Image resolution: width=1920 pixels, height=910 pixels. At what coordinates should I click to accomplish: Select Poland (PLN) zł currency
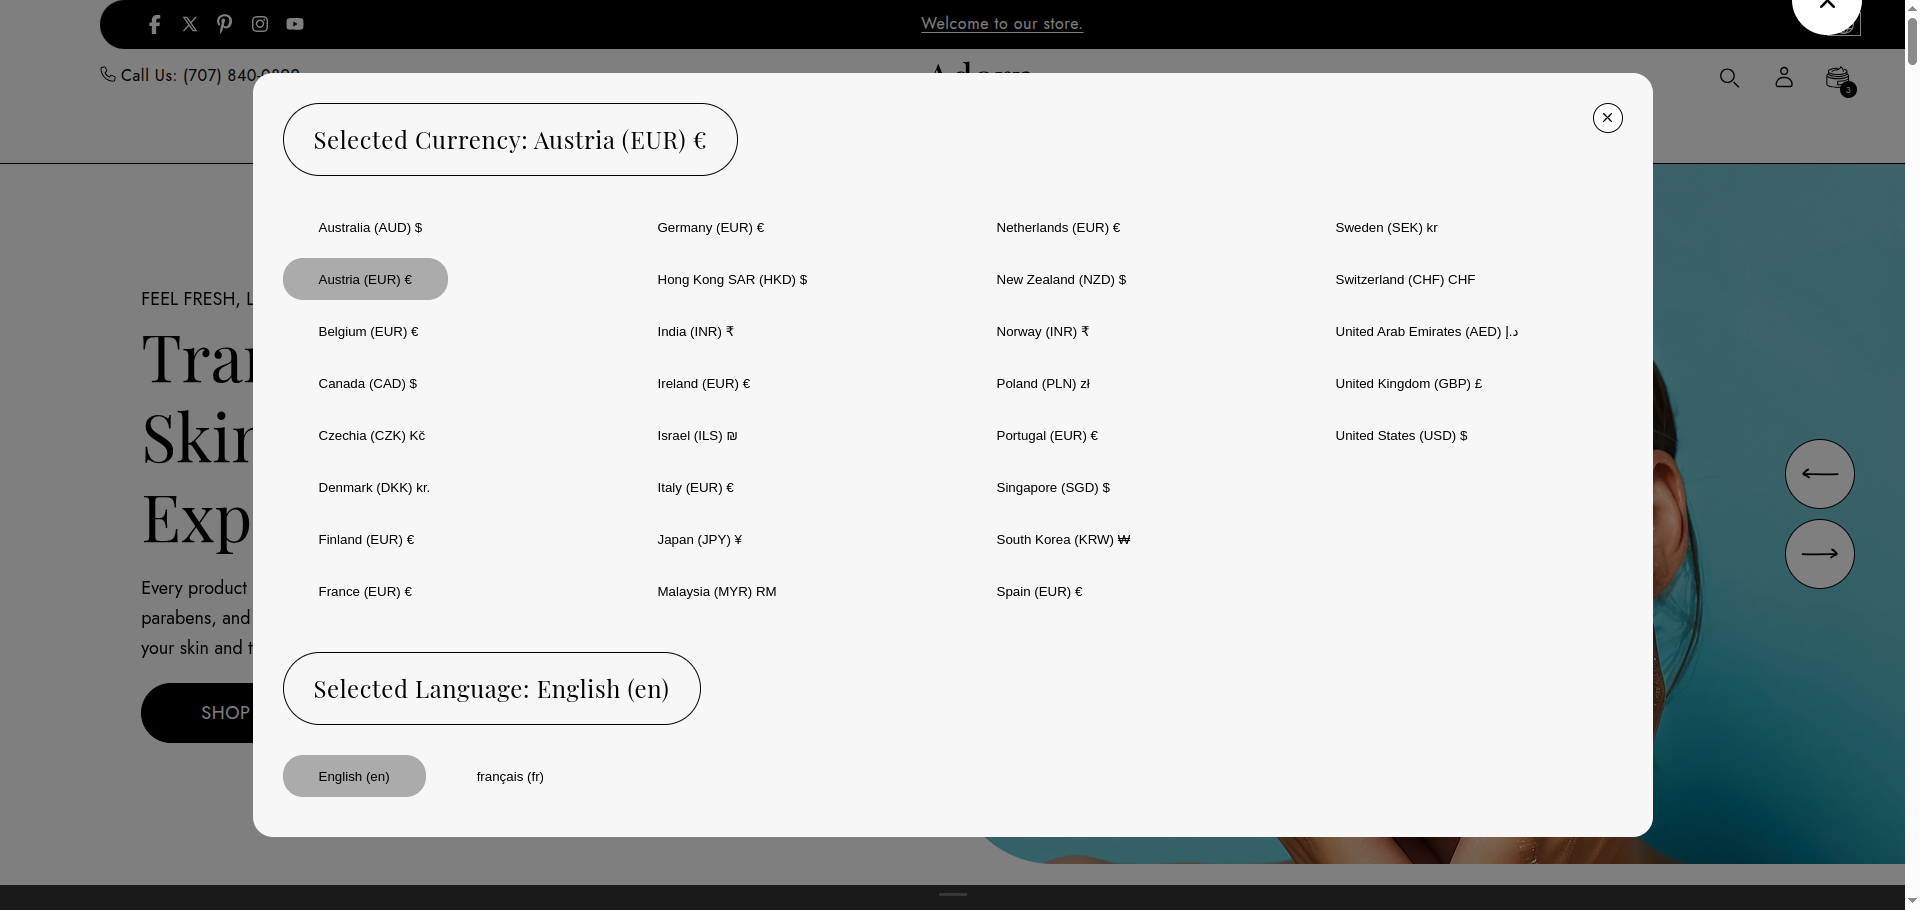[x=1043, y=384]
